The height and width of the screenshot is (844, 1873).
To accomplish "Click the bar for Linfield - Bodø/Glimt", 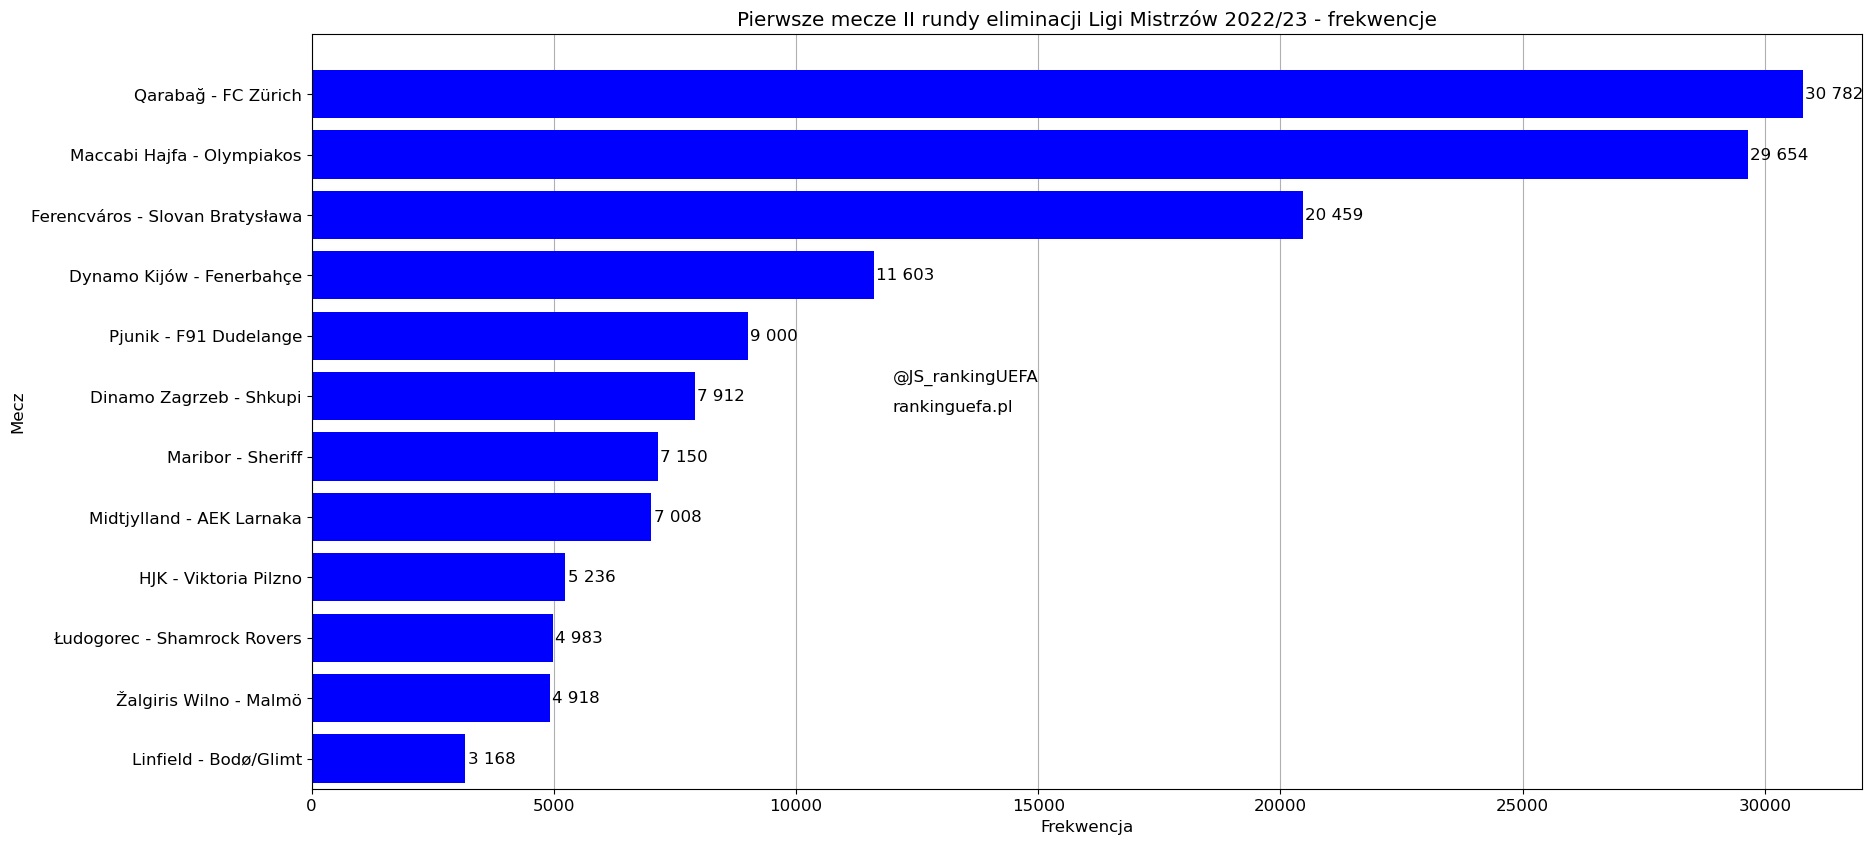I will [x=389, y=759].
